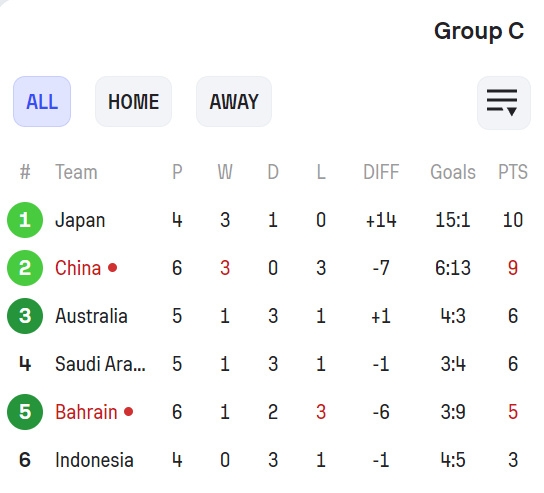
Task: Click the dark green rank 3 badge
Action: (25, 316)
